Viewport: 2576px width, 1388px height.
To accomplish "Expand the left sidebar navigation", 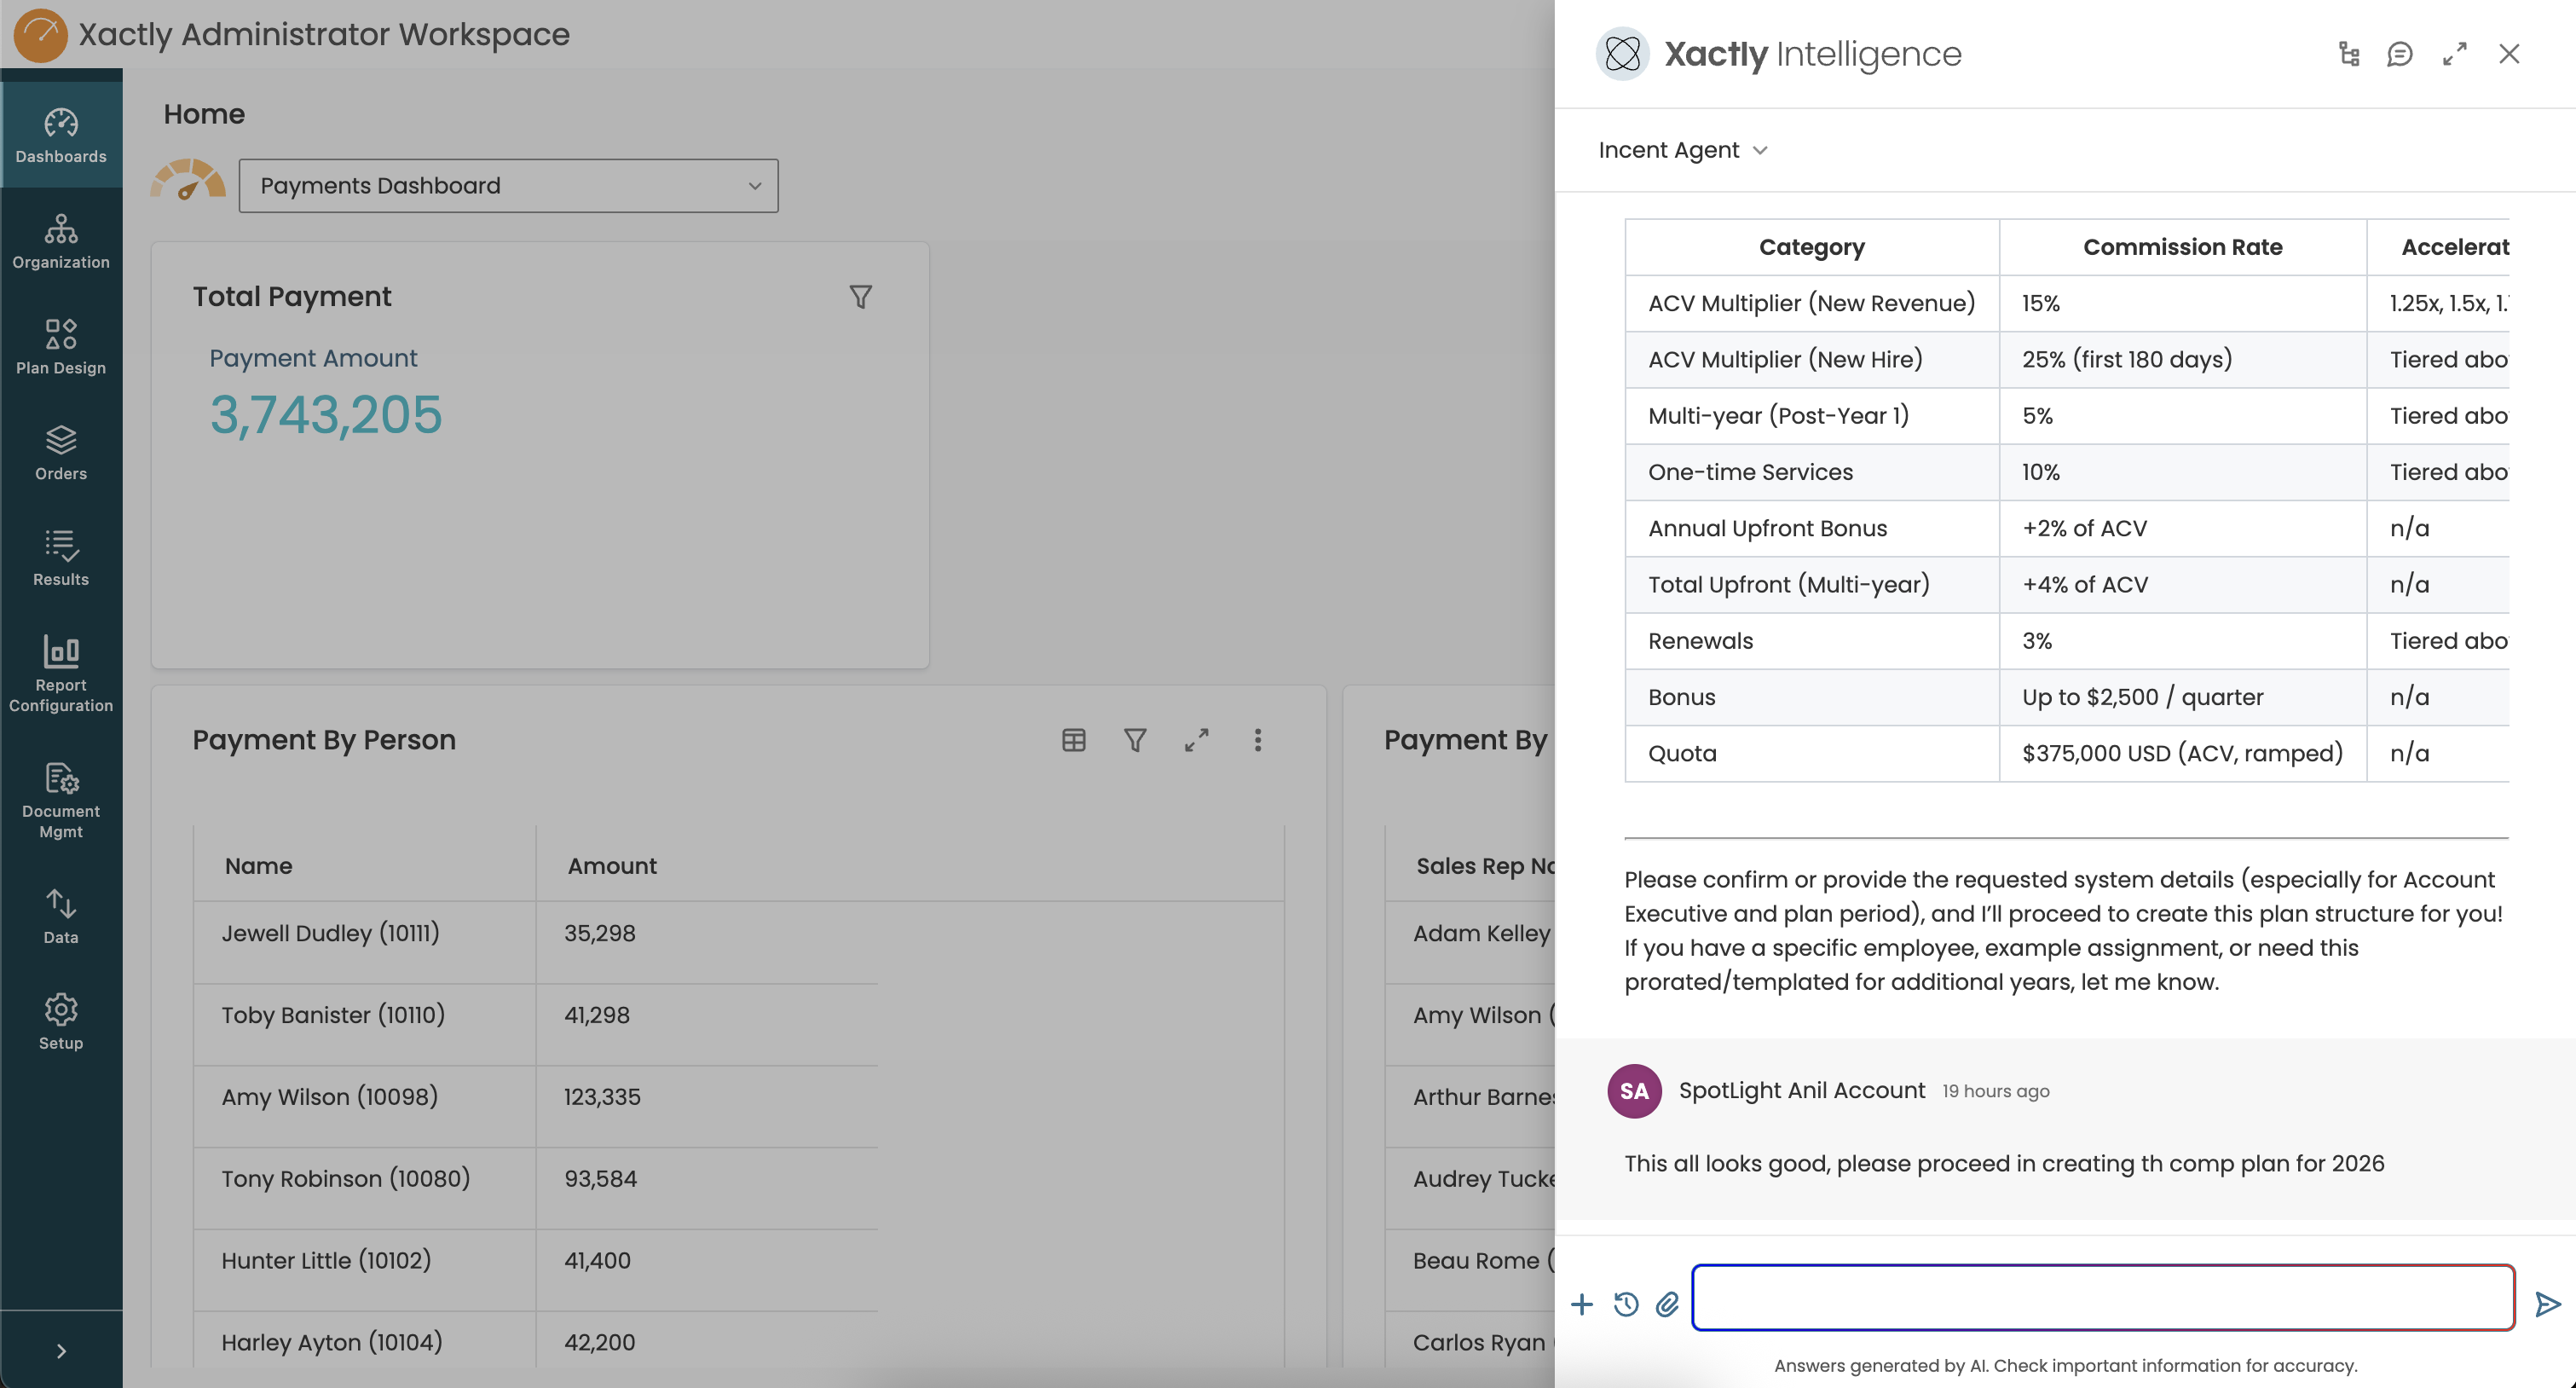I will (x=61, y=1351).
